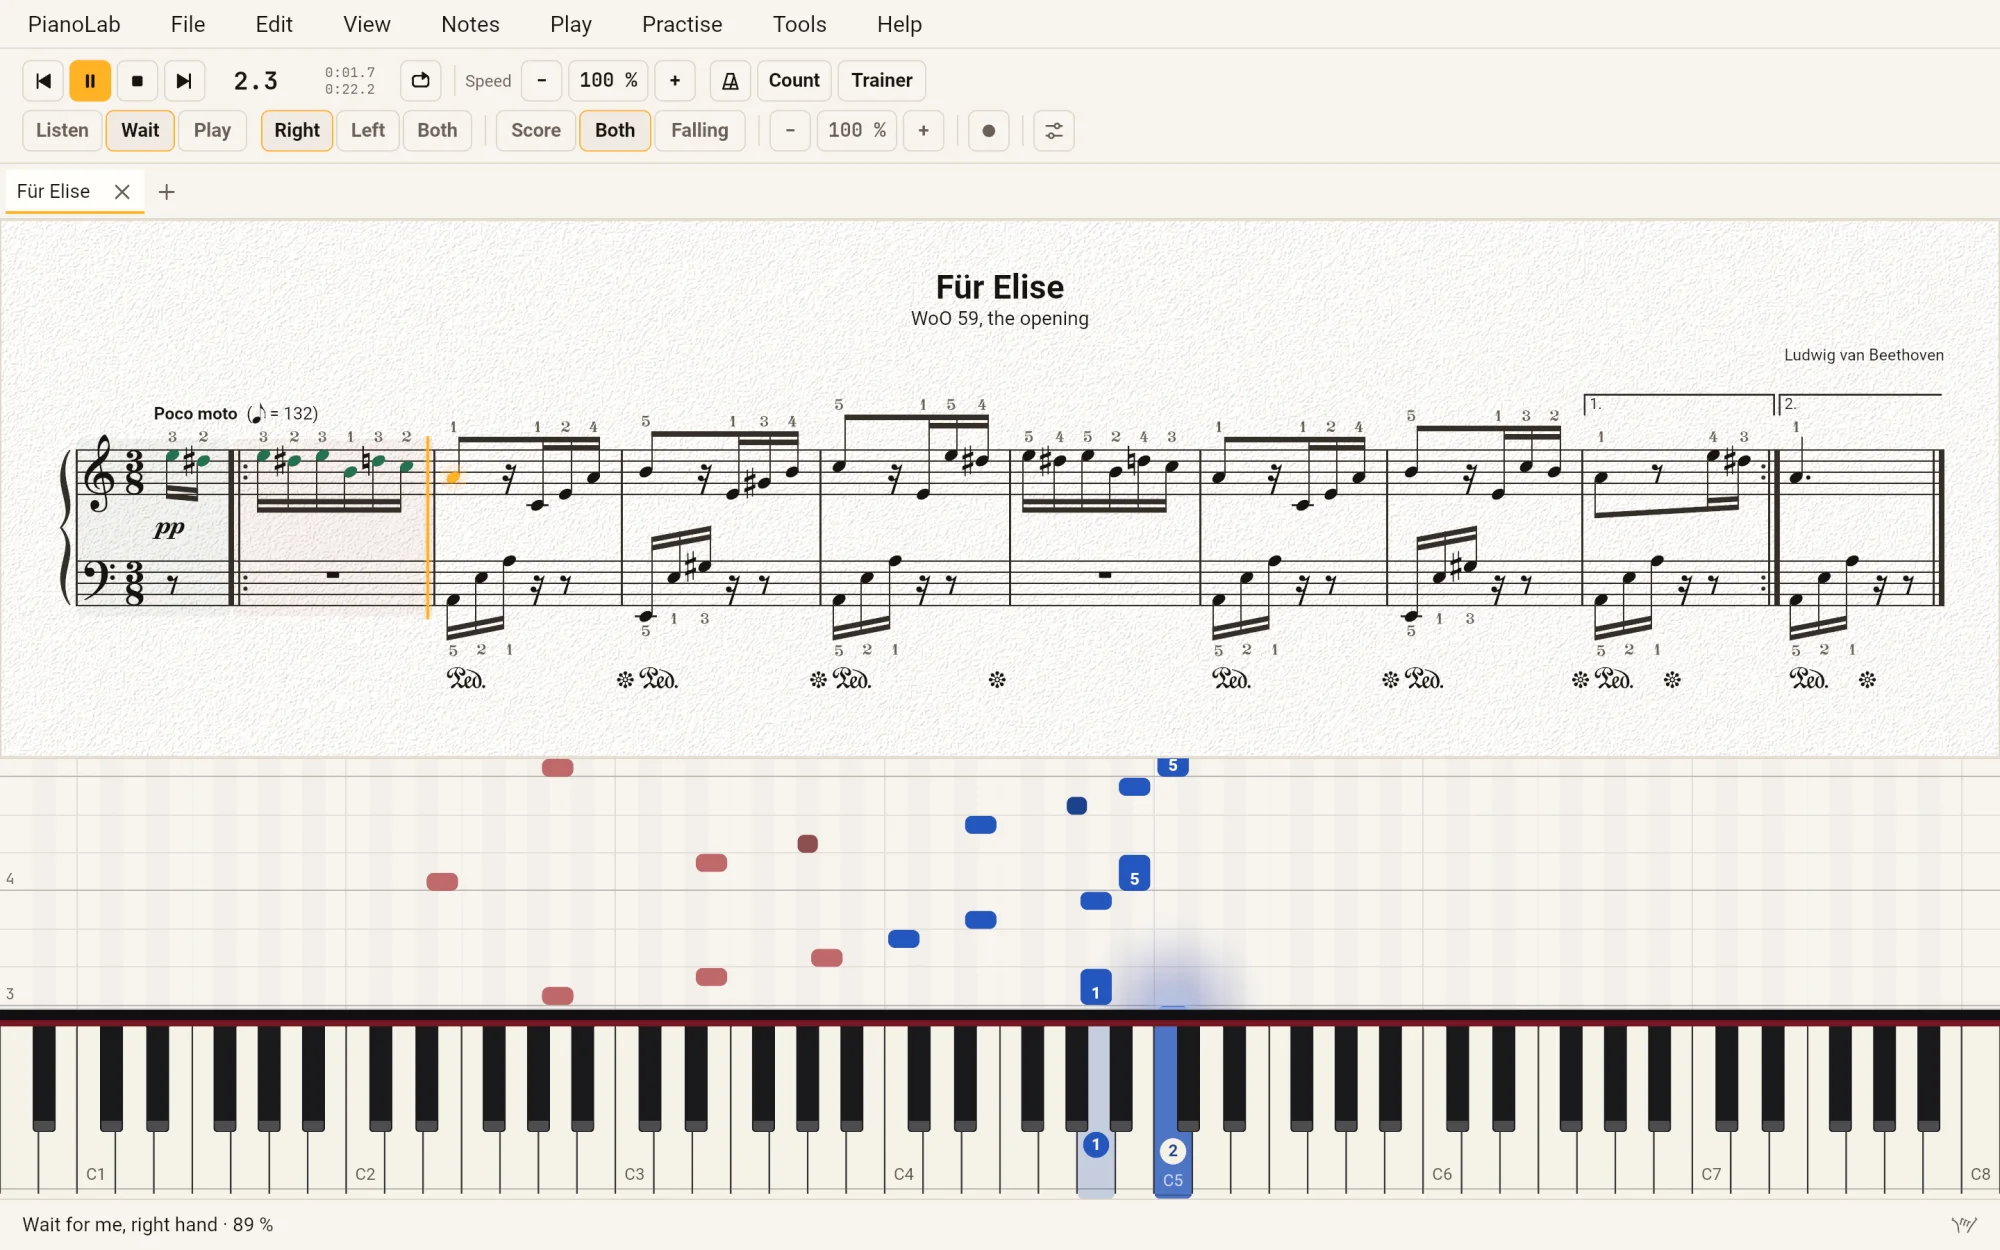The width and height of the screenshot is (2000, 1250).
Task: Open the Help menu
Action: tap(899, 24)
